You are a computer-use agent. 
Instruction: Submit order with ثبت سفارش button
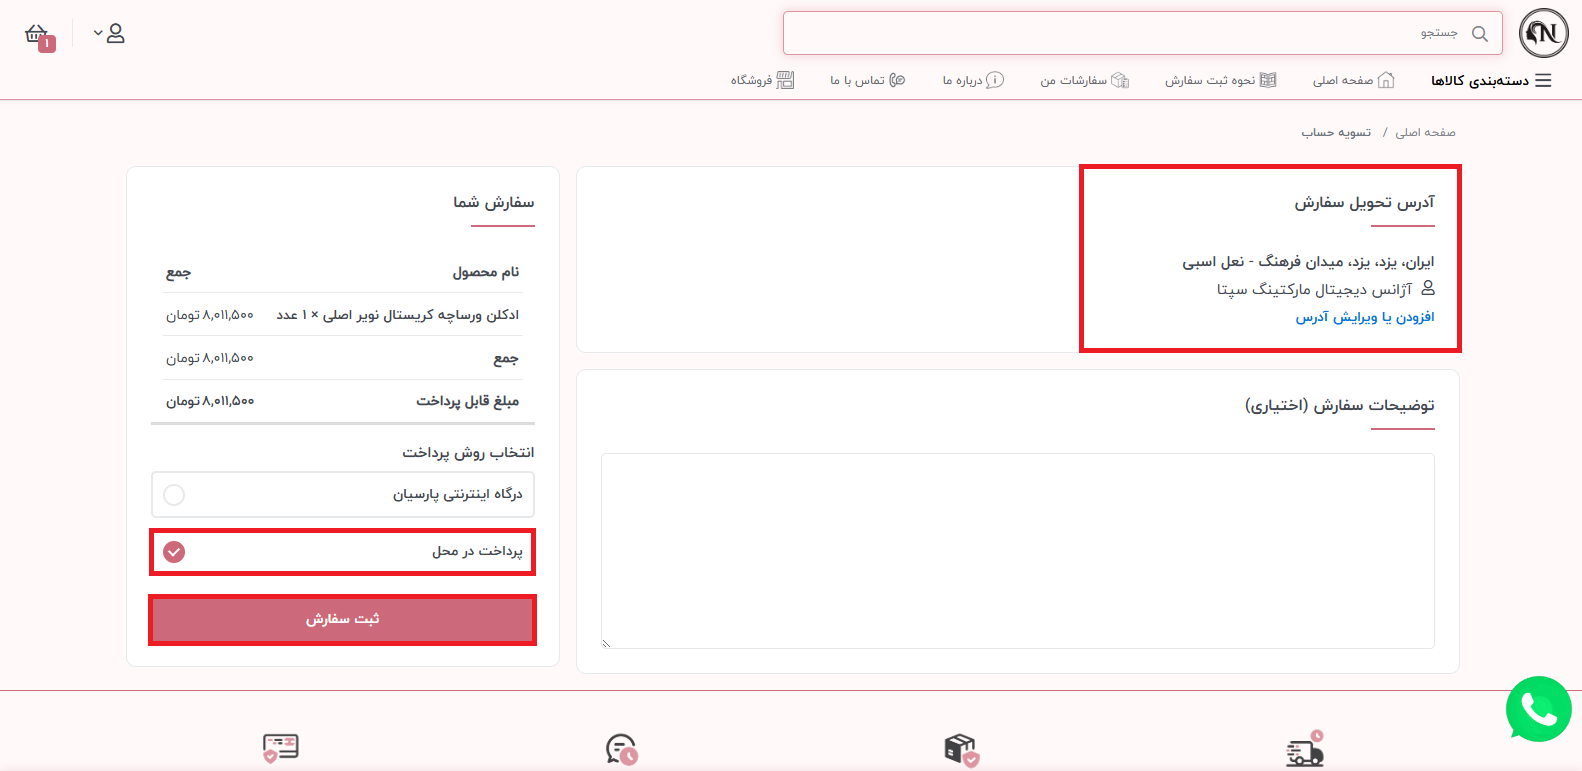(x=343, y=620)
